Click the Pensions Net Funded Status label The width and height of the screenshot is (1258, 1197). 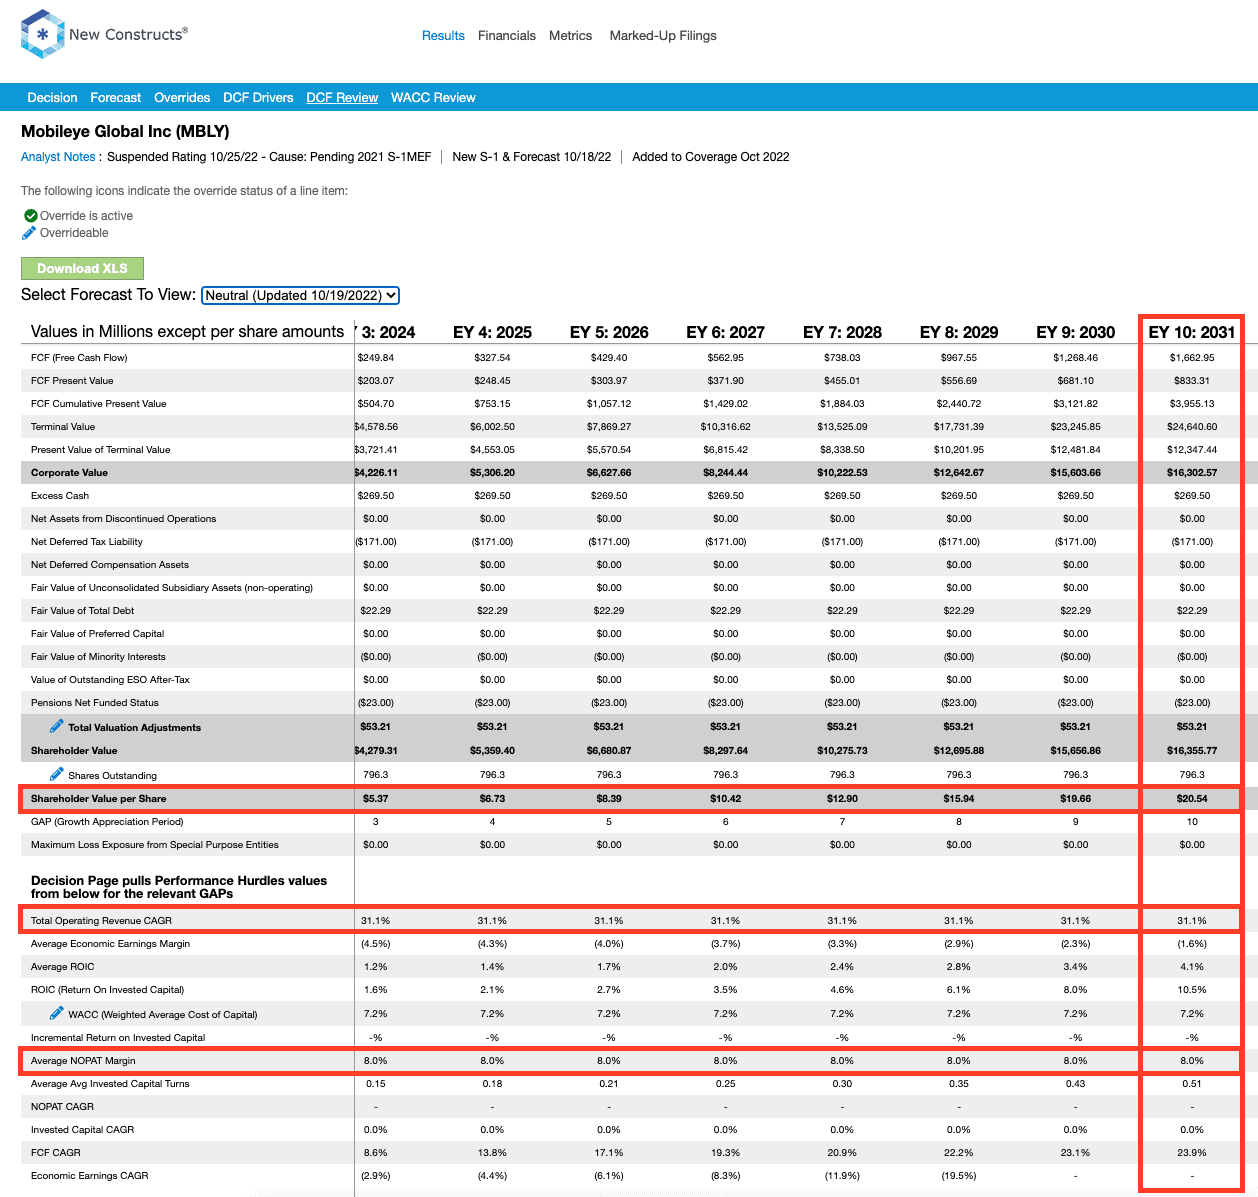point(95,703)
